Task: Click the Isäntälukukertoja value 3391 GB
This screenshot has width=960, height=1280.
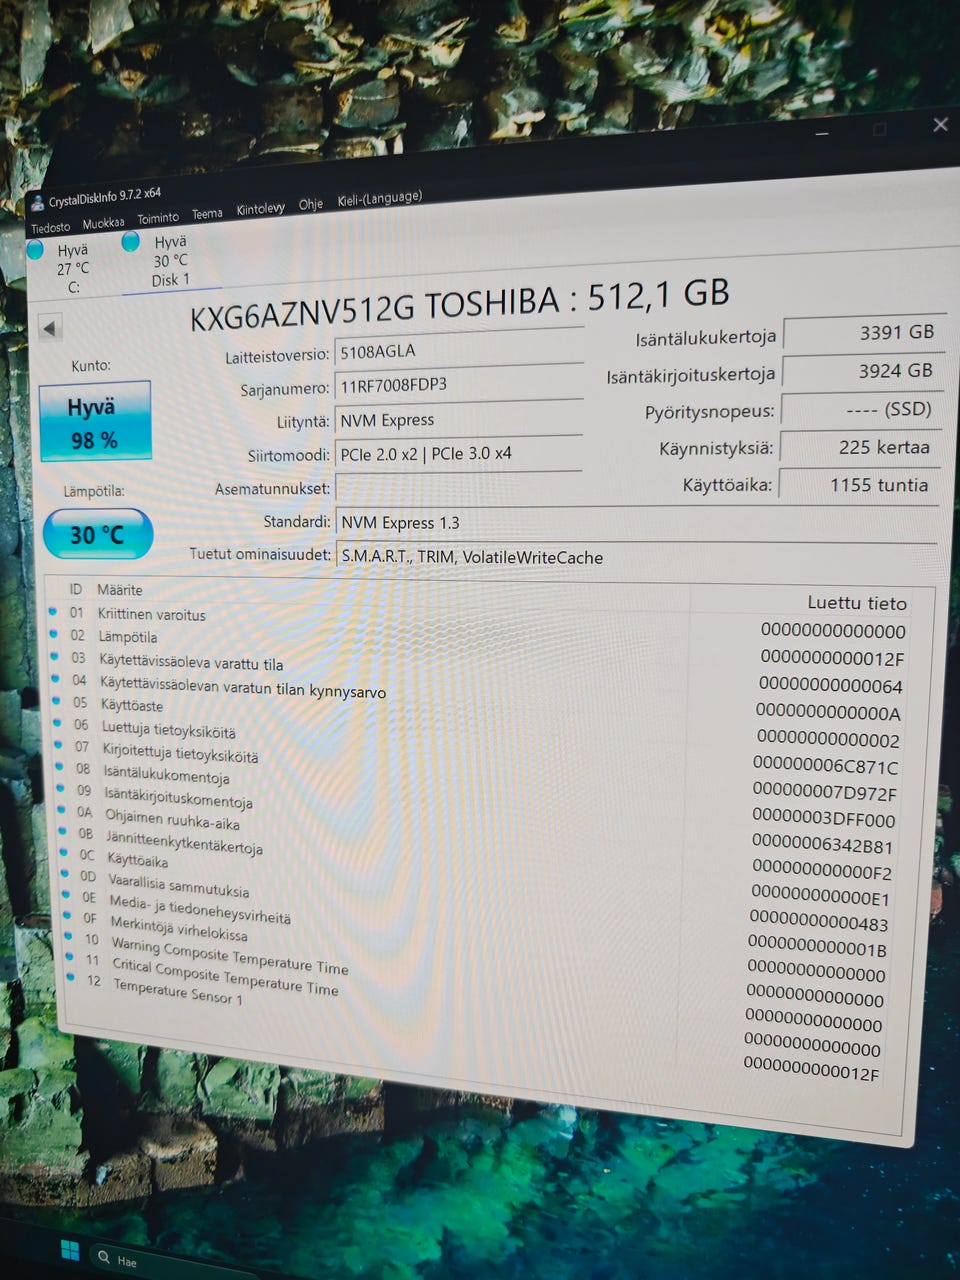Action: pyautogui.click(x=864, y=333)
